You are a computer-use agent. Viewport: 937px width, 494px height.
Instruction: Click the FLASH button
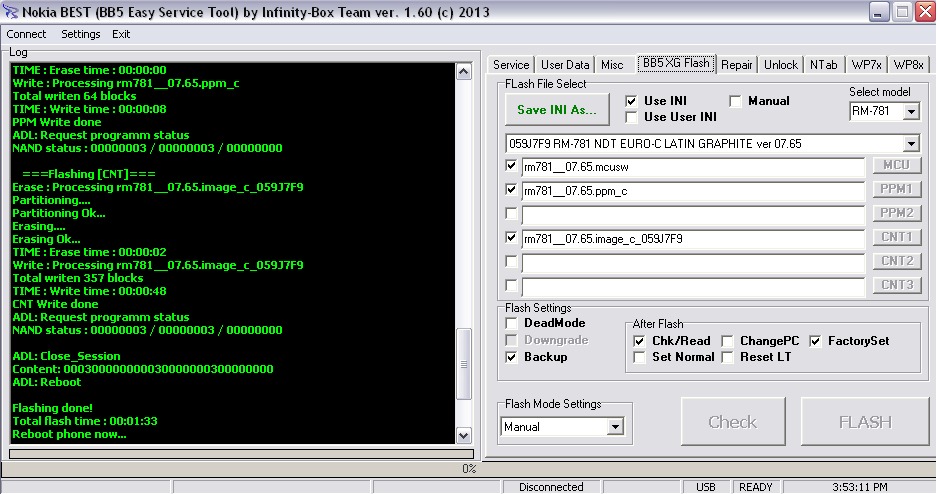pyautogui.click(x=865, y=422)
